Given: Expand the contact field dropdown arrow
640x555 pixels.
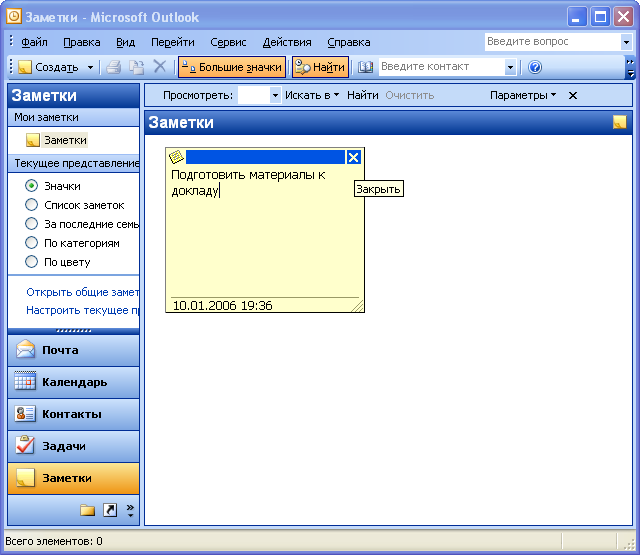Looking at the screenshot, I should 510,67.
